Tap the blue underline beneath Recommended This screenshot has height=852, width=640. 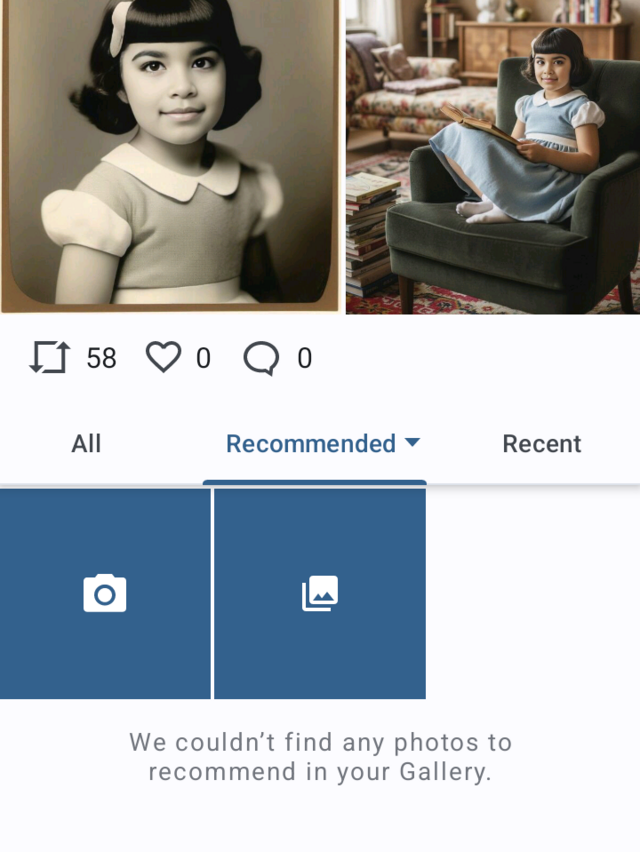(x=315, y=483)
